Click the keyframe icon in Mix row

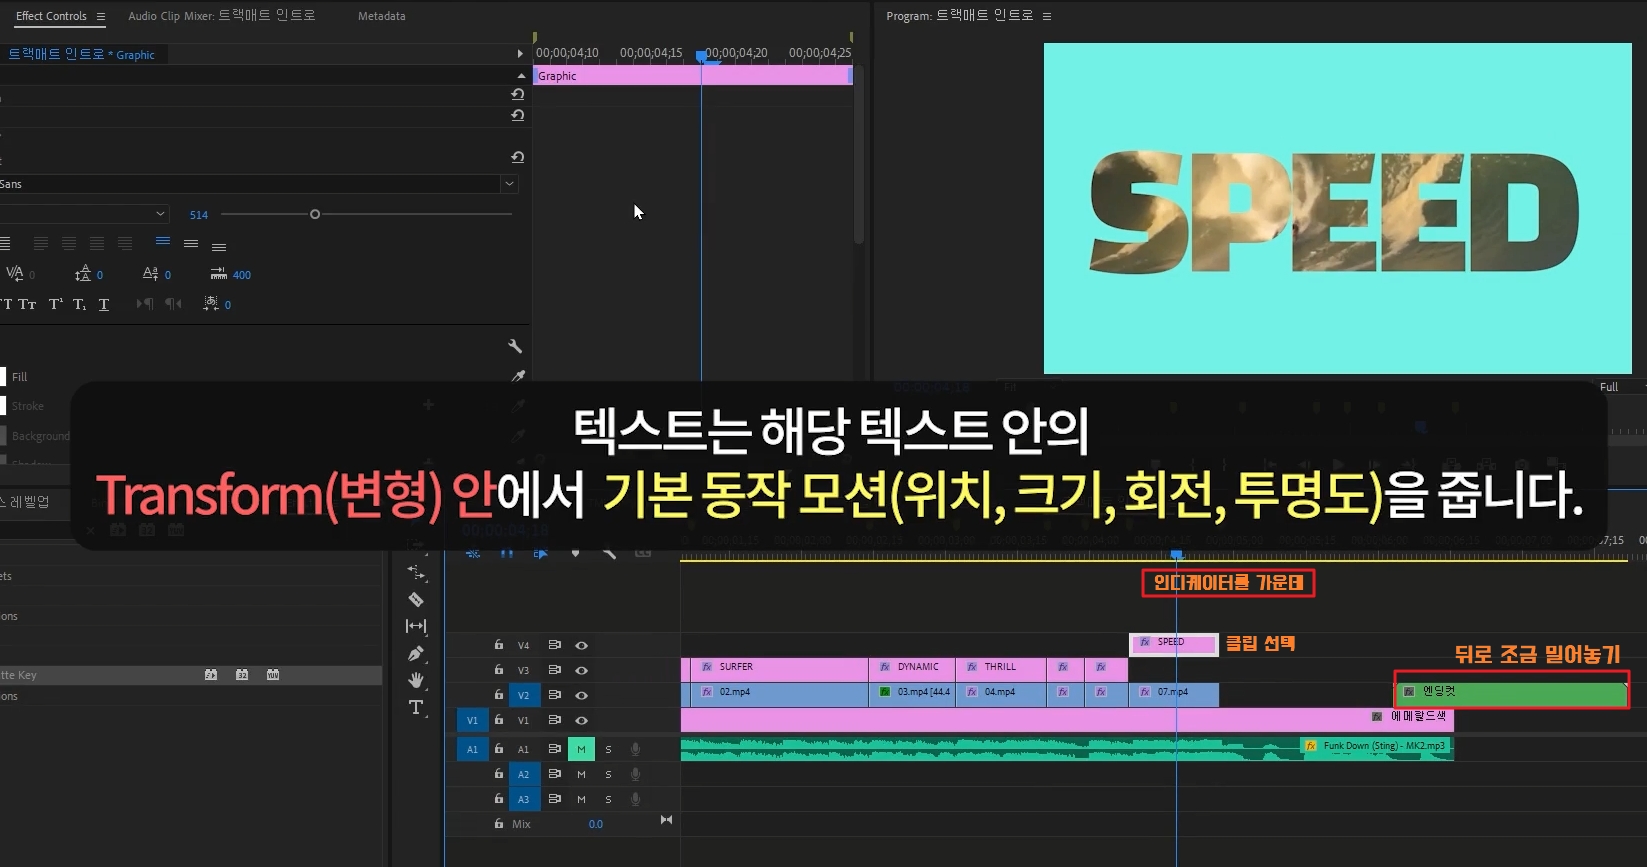(x=666, y=820)
